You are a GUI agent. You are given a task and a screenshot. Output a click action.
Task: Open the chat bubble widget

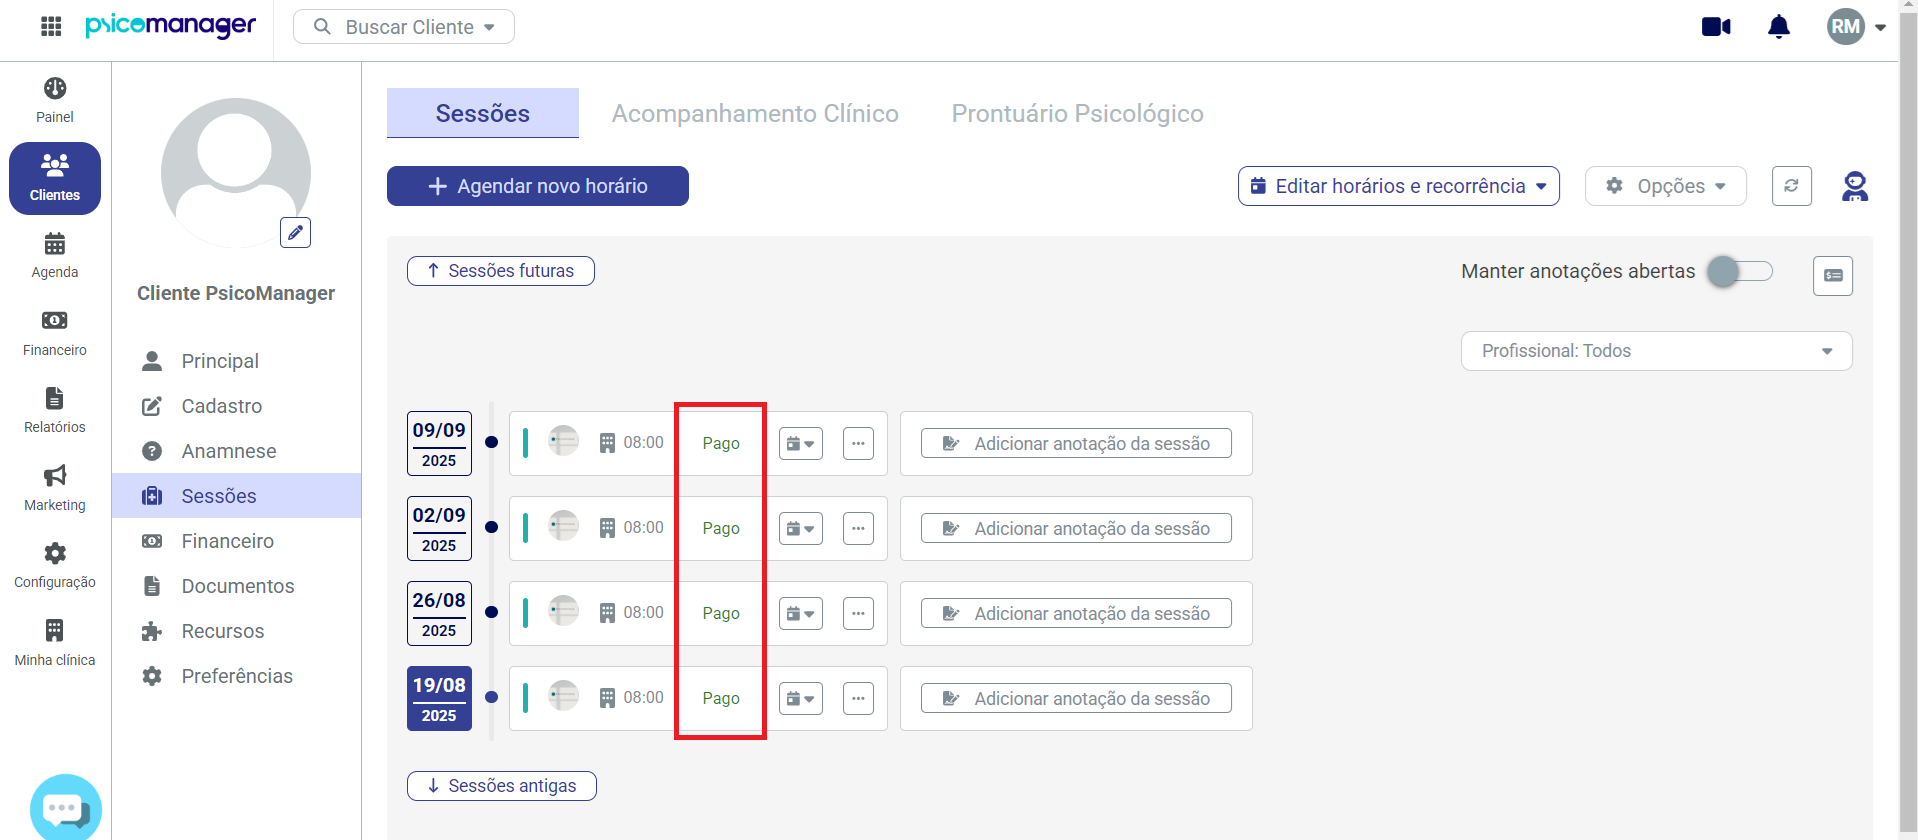tap(66, 808)
